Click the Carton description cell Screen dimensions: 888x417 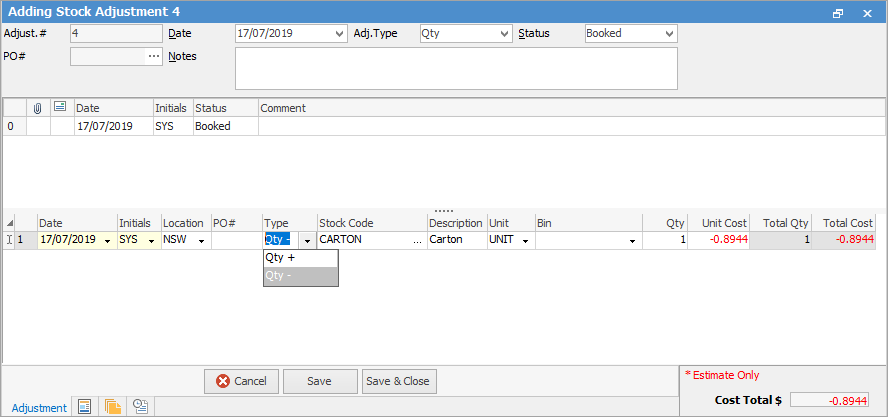coord(458,240)
